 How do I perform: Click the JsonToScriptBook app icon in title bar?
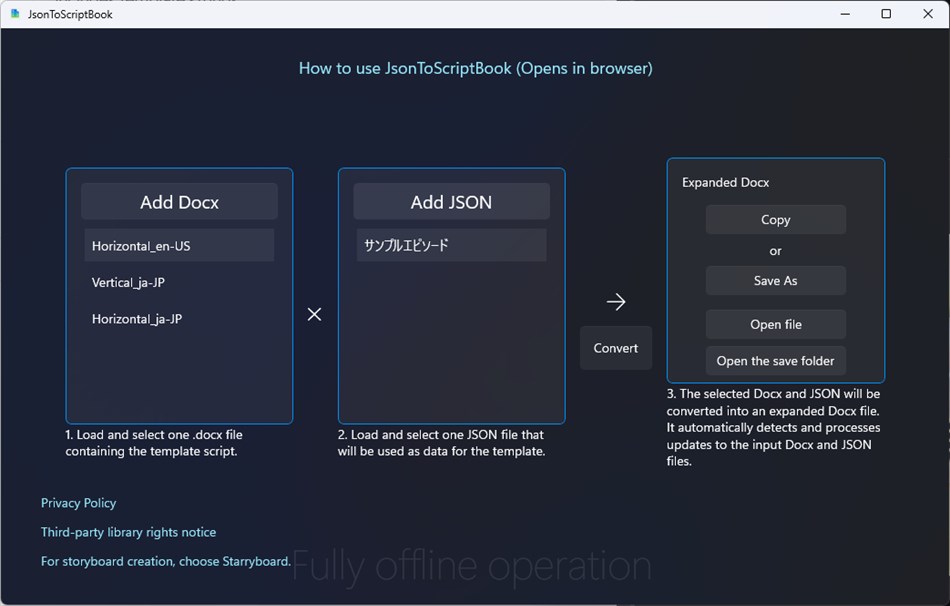pos(15,14)
